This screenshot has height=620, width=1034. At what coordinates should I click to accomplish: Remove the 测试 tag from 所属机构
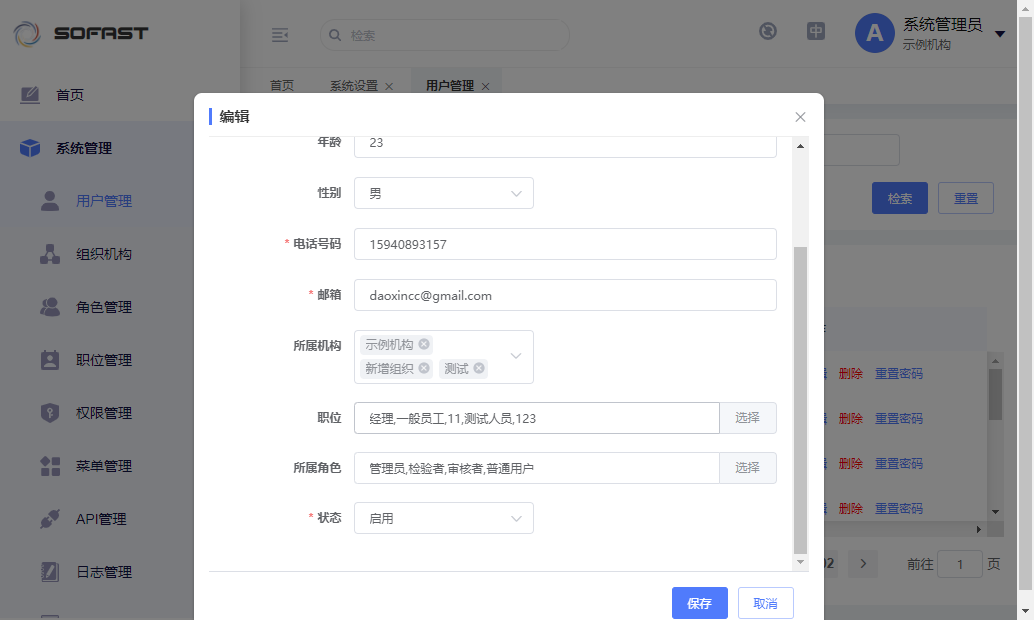point(479,368)
